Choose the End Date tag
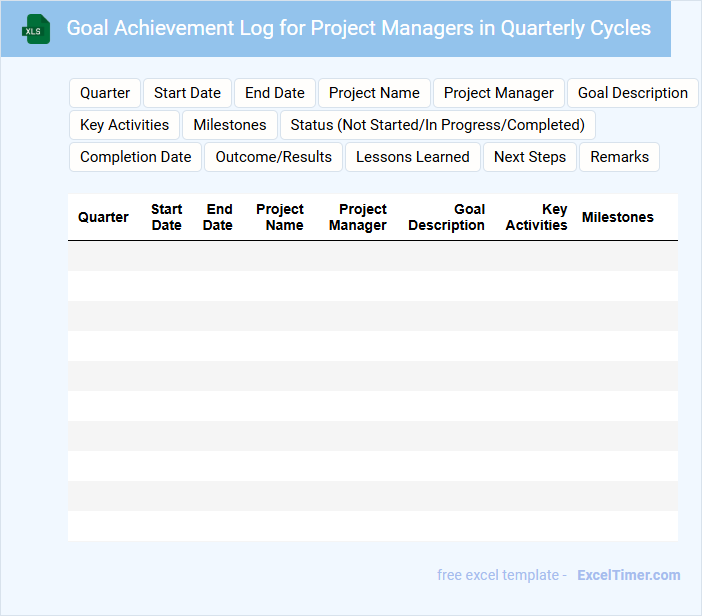Screen dimensions: 702x616 275,93
